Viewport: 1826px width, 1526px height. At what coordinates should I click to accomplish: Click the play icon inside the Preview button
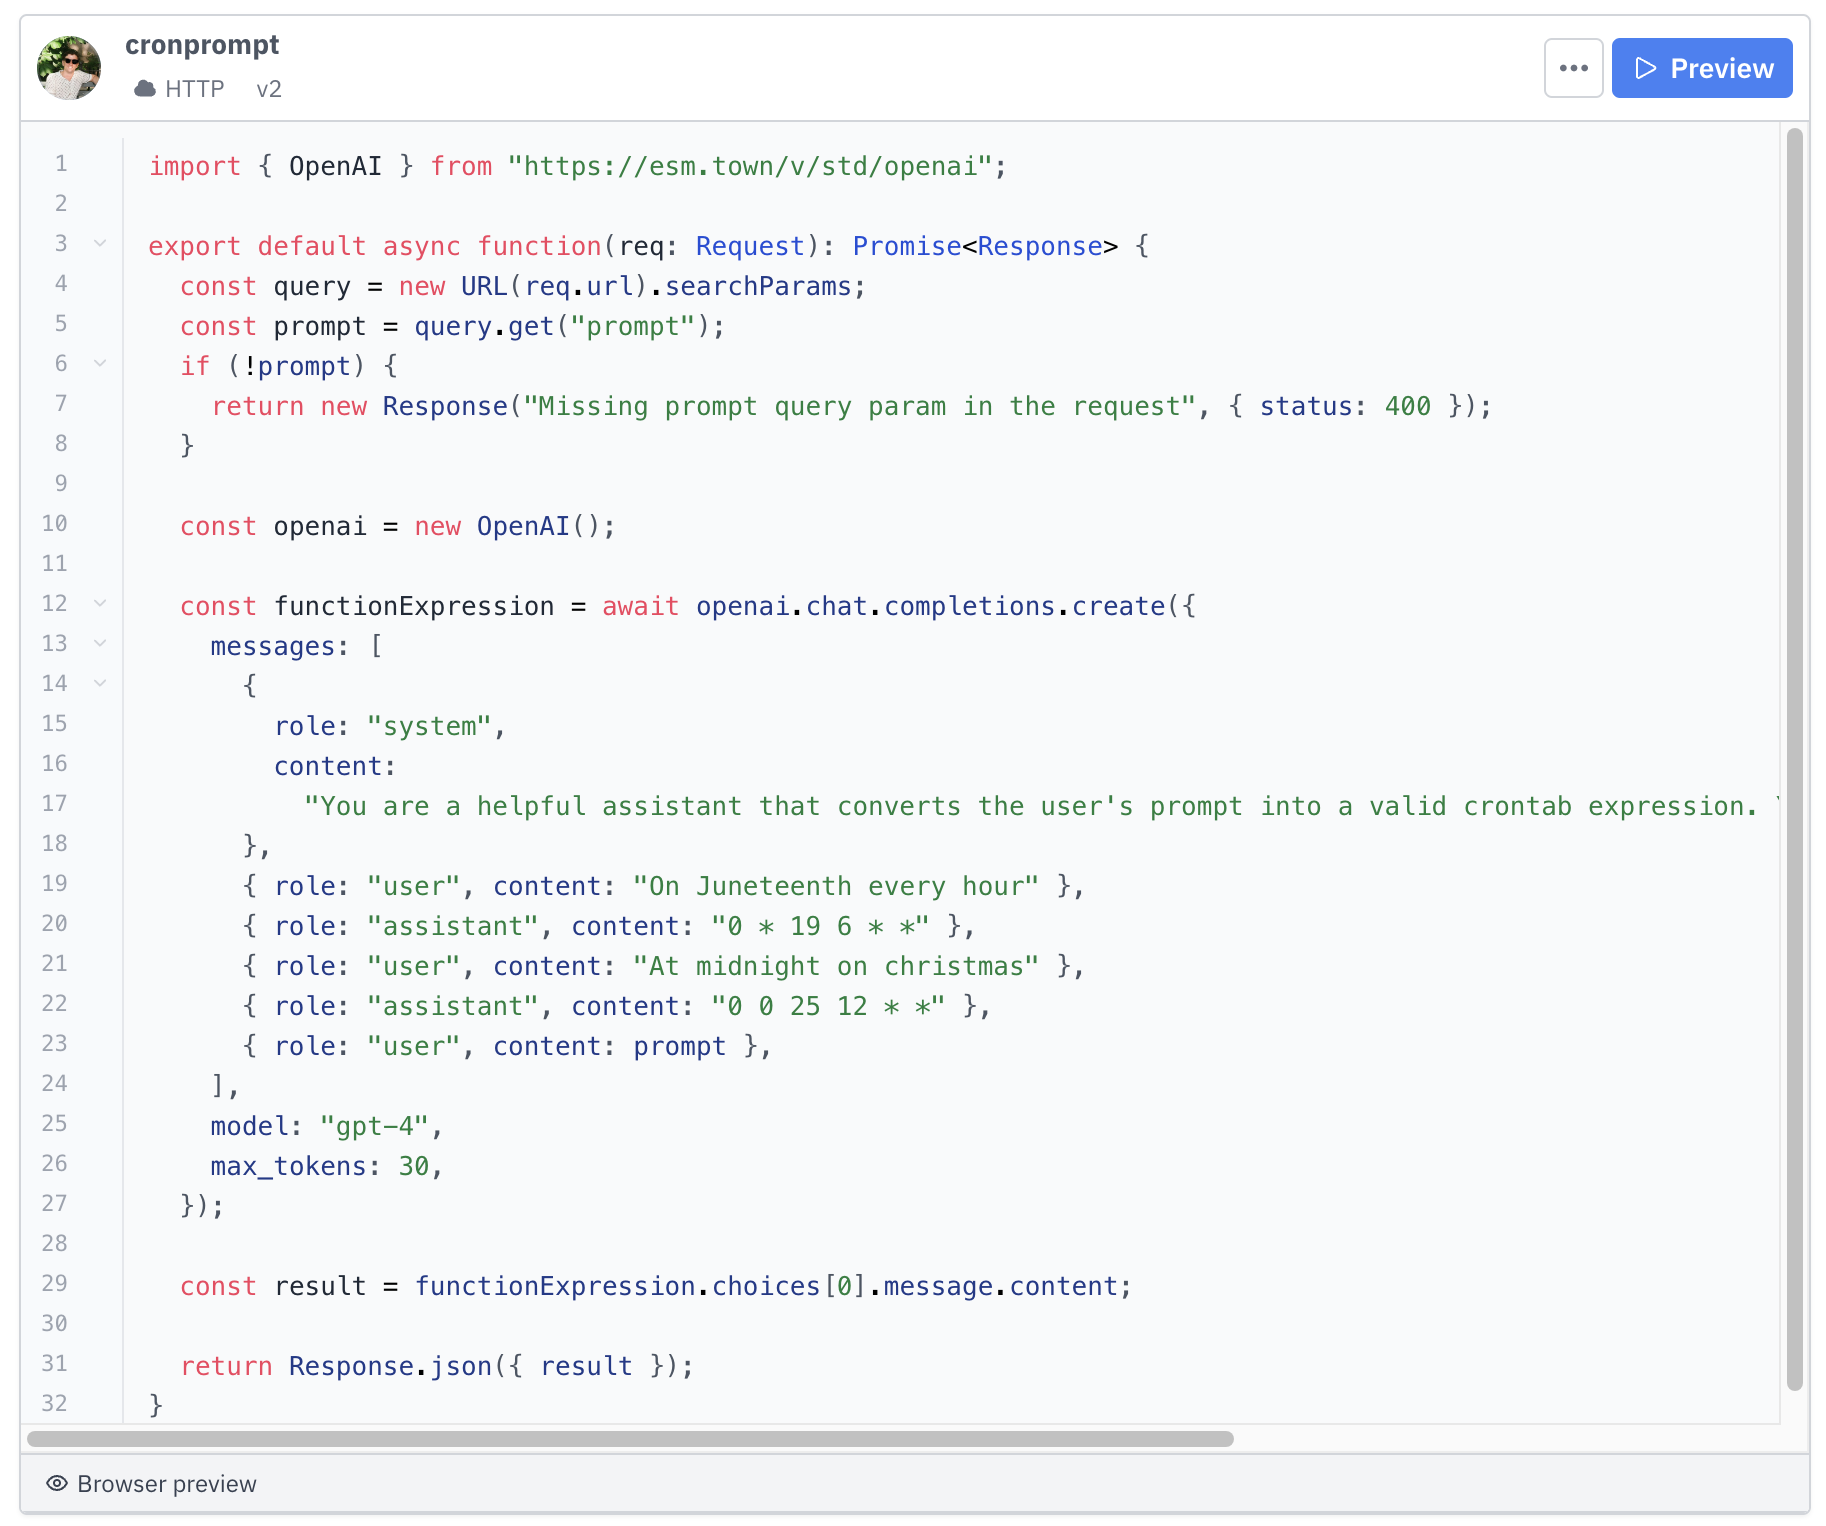coord(1644,67)
